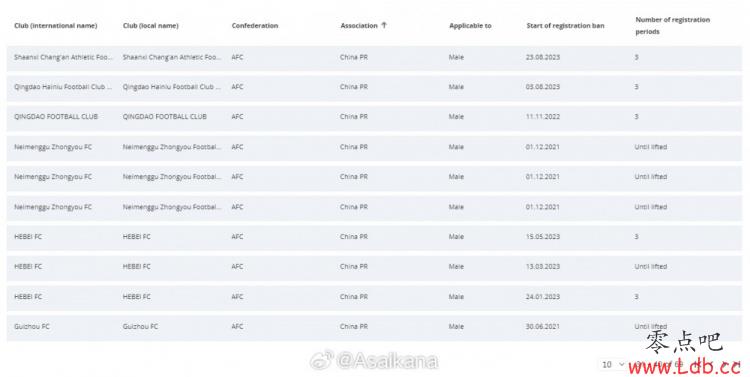This screenshot has height=377, width=750.
Task: Click the 23.08.2023 ban date cell
Action: (542, 57)
